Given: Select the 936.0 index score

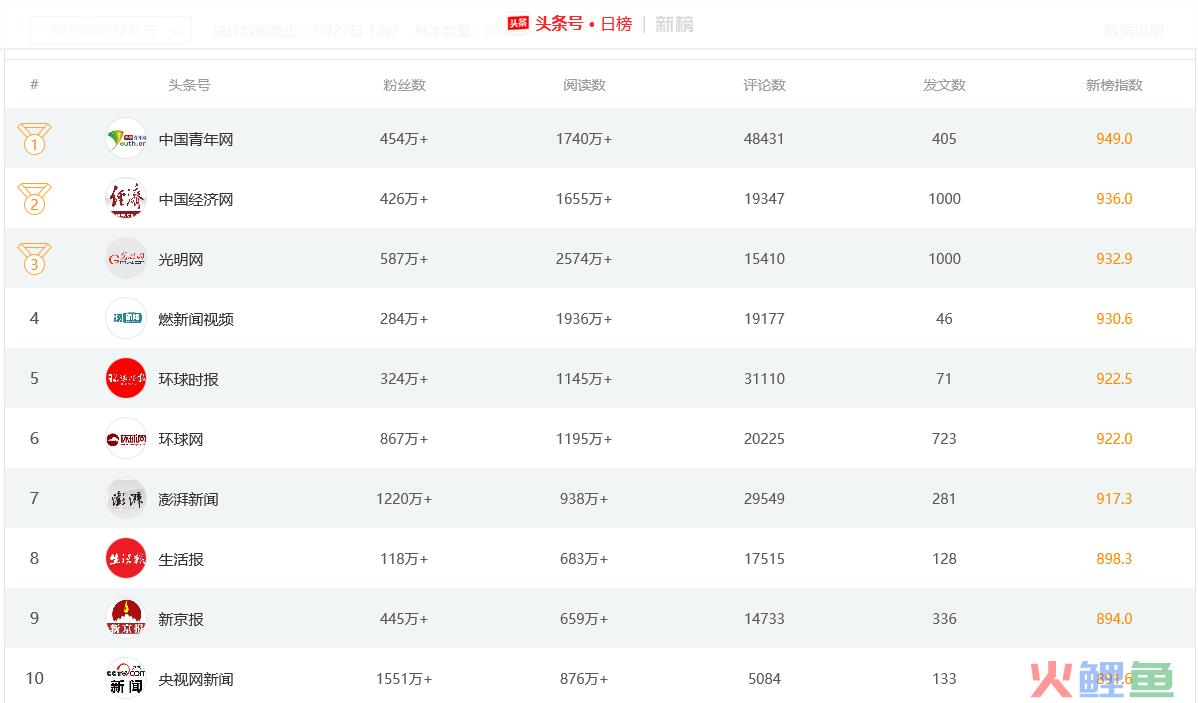Looking at the screenshot, I should click(1114, 199).
